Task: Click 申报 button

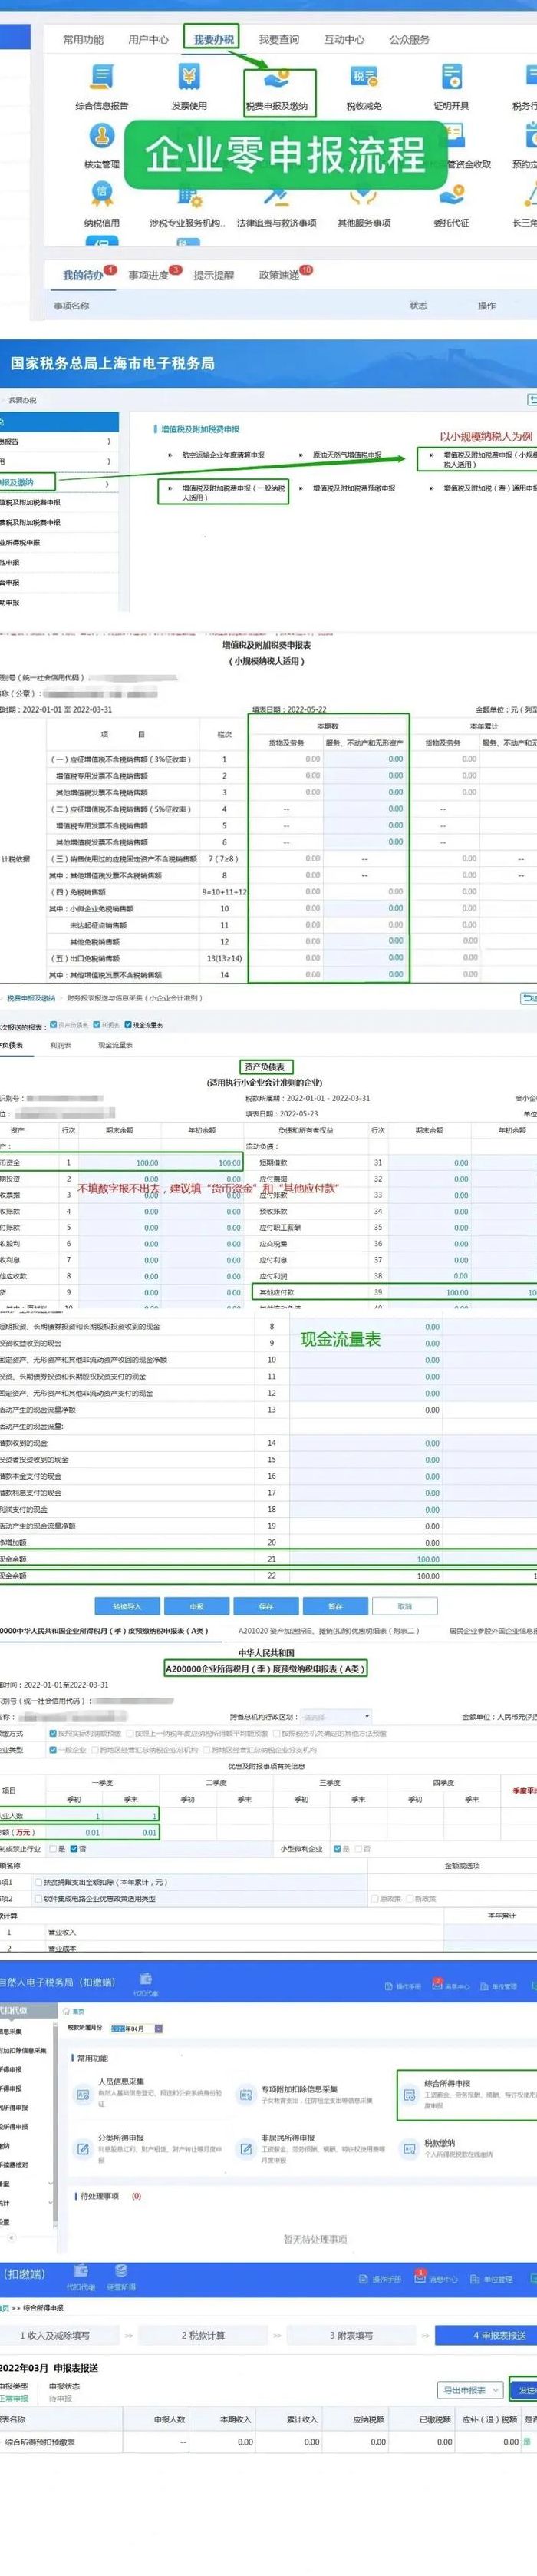Action: coord(196,1606)
